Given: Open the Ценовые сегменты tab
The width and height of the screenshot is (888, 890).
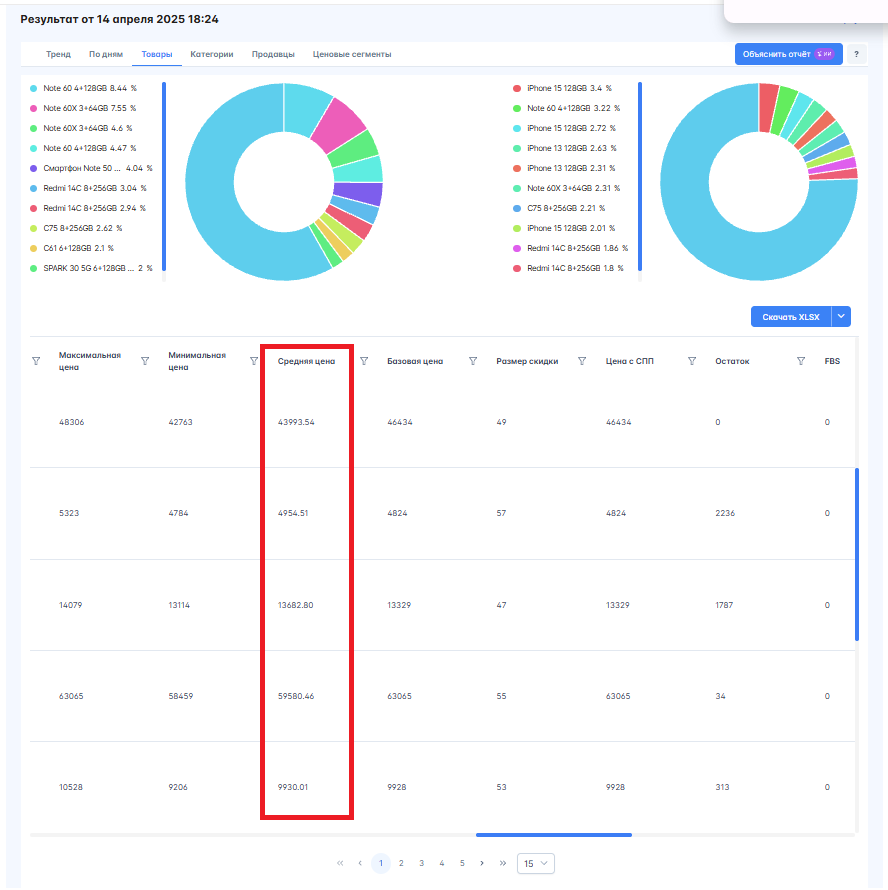Looking at the screenshot, I should (352, 54).
